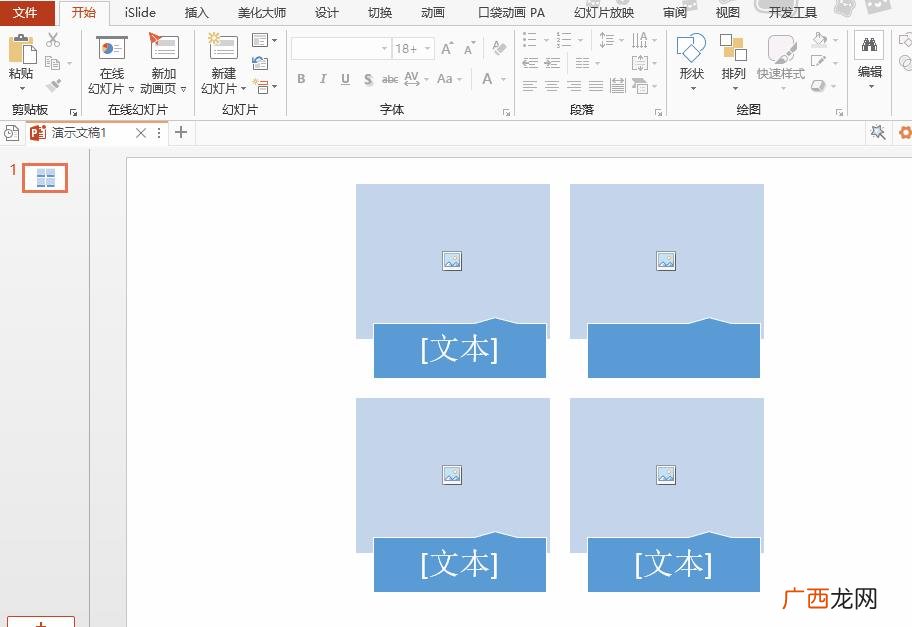
Task: Open the font size 18+ dropdown
Action: click(428, 49)
